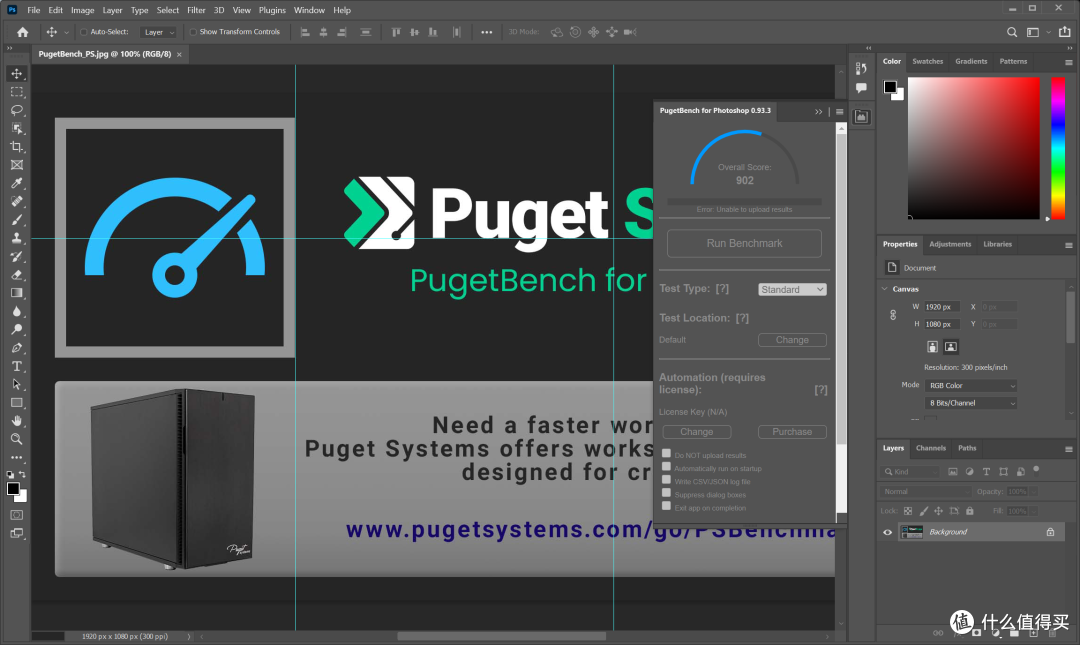Viewport: 1080px width, 645px height.
Task: Check Write CSV/JSON log file
Action: 666,480
